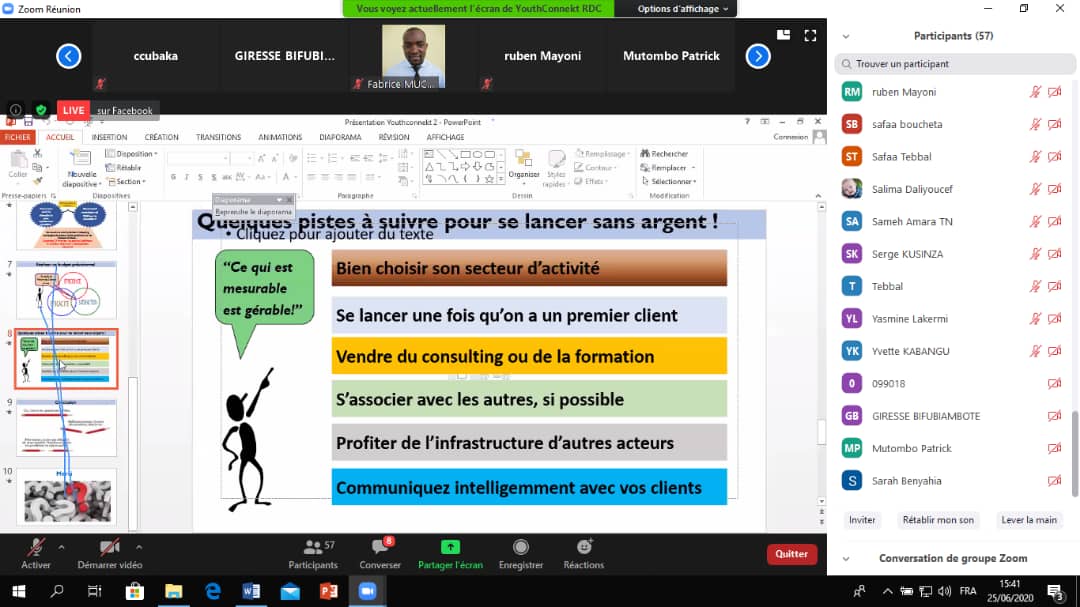Collapse the Participants (57) panel chevron
Image resolution: width=1080 pixels, height=607 pixels.
tap(846, 37)
